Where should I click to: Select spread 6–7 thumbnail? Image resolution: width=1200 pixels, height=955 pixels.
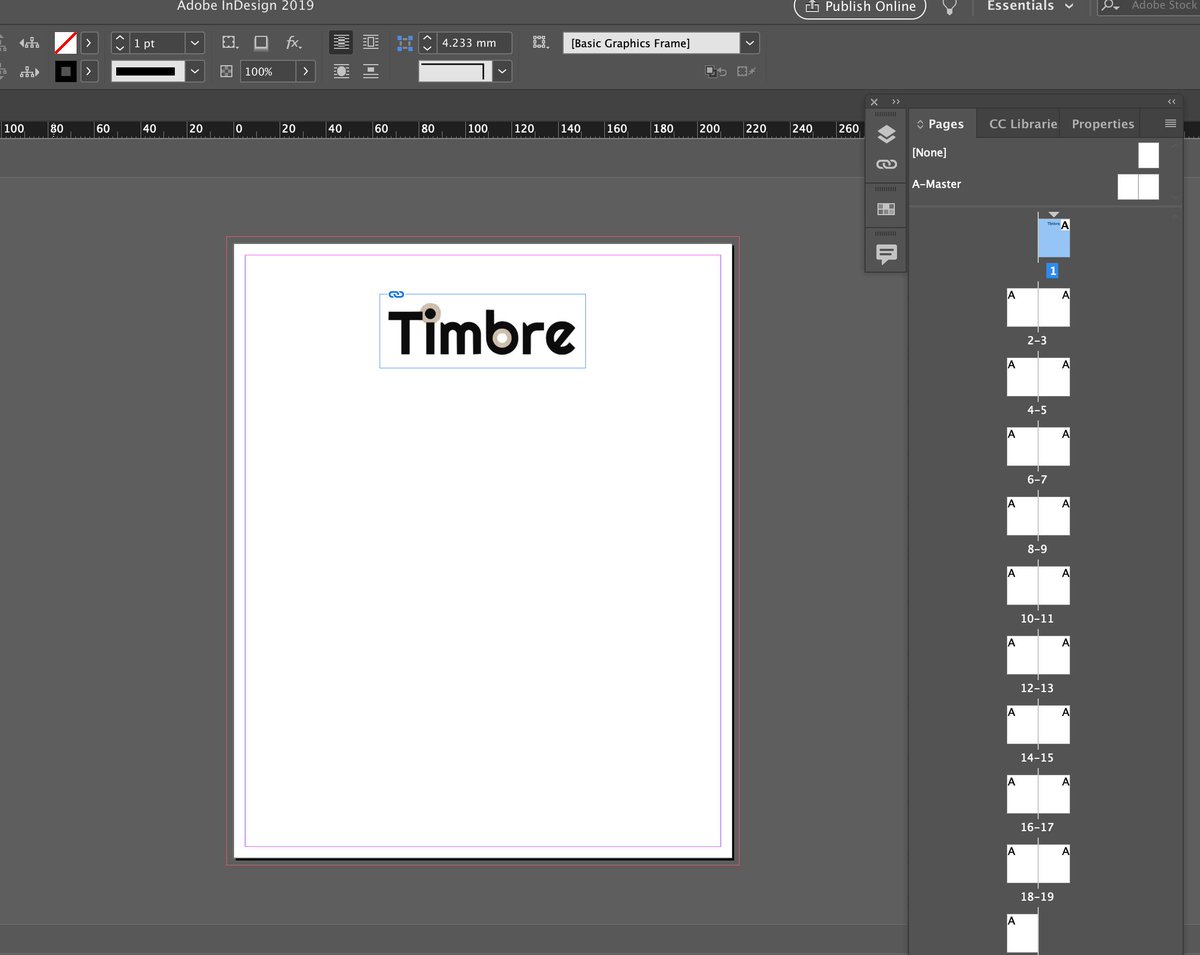(1038, 447)
